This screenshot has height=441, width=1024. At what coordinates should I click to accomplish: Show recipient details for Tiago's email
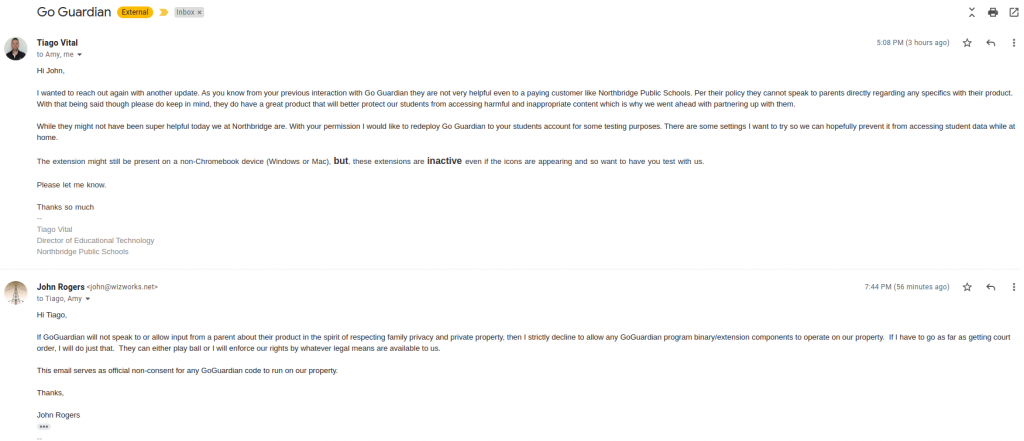point(80,55)
